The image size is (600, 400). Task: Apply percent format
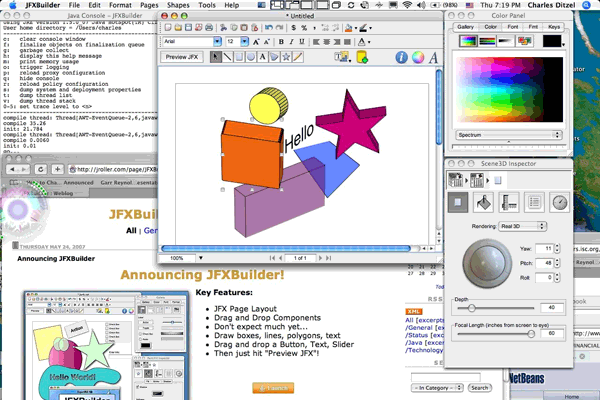[304, 28]
